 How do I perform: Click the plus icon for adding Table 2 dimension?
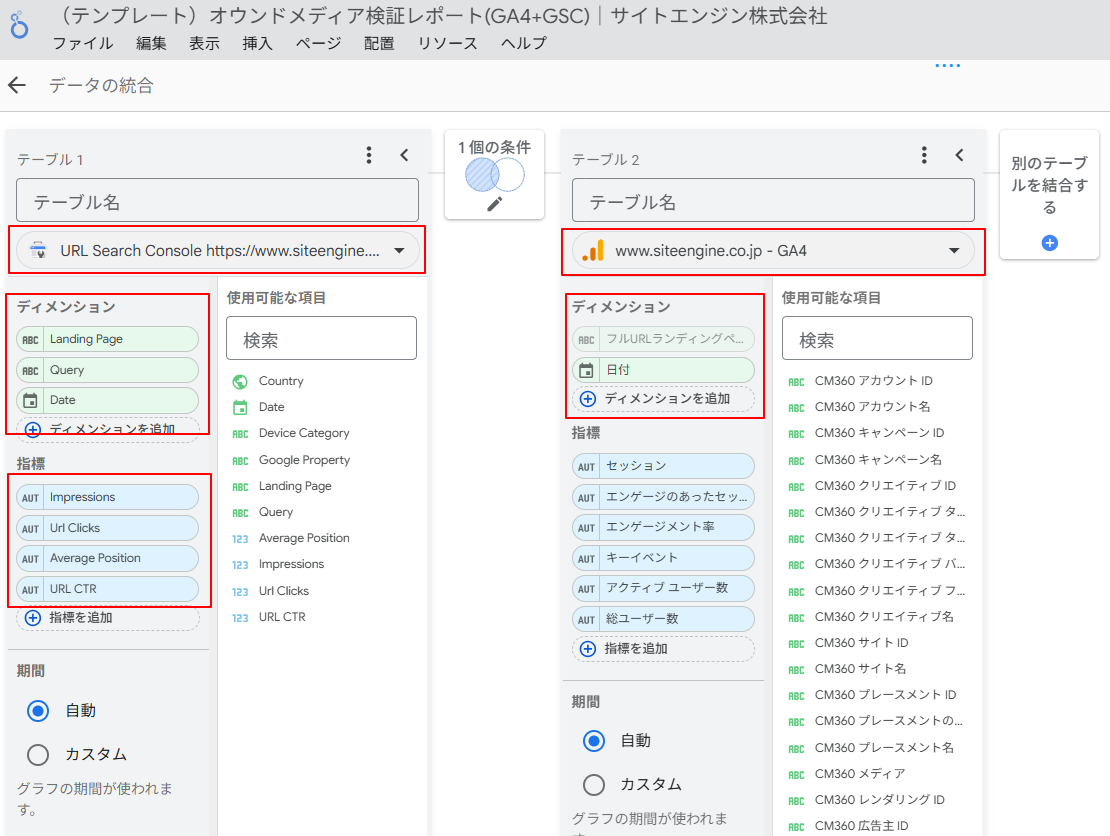point(588,399)
